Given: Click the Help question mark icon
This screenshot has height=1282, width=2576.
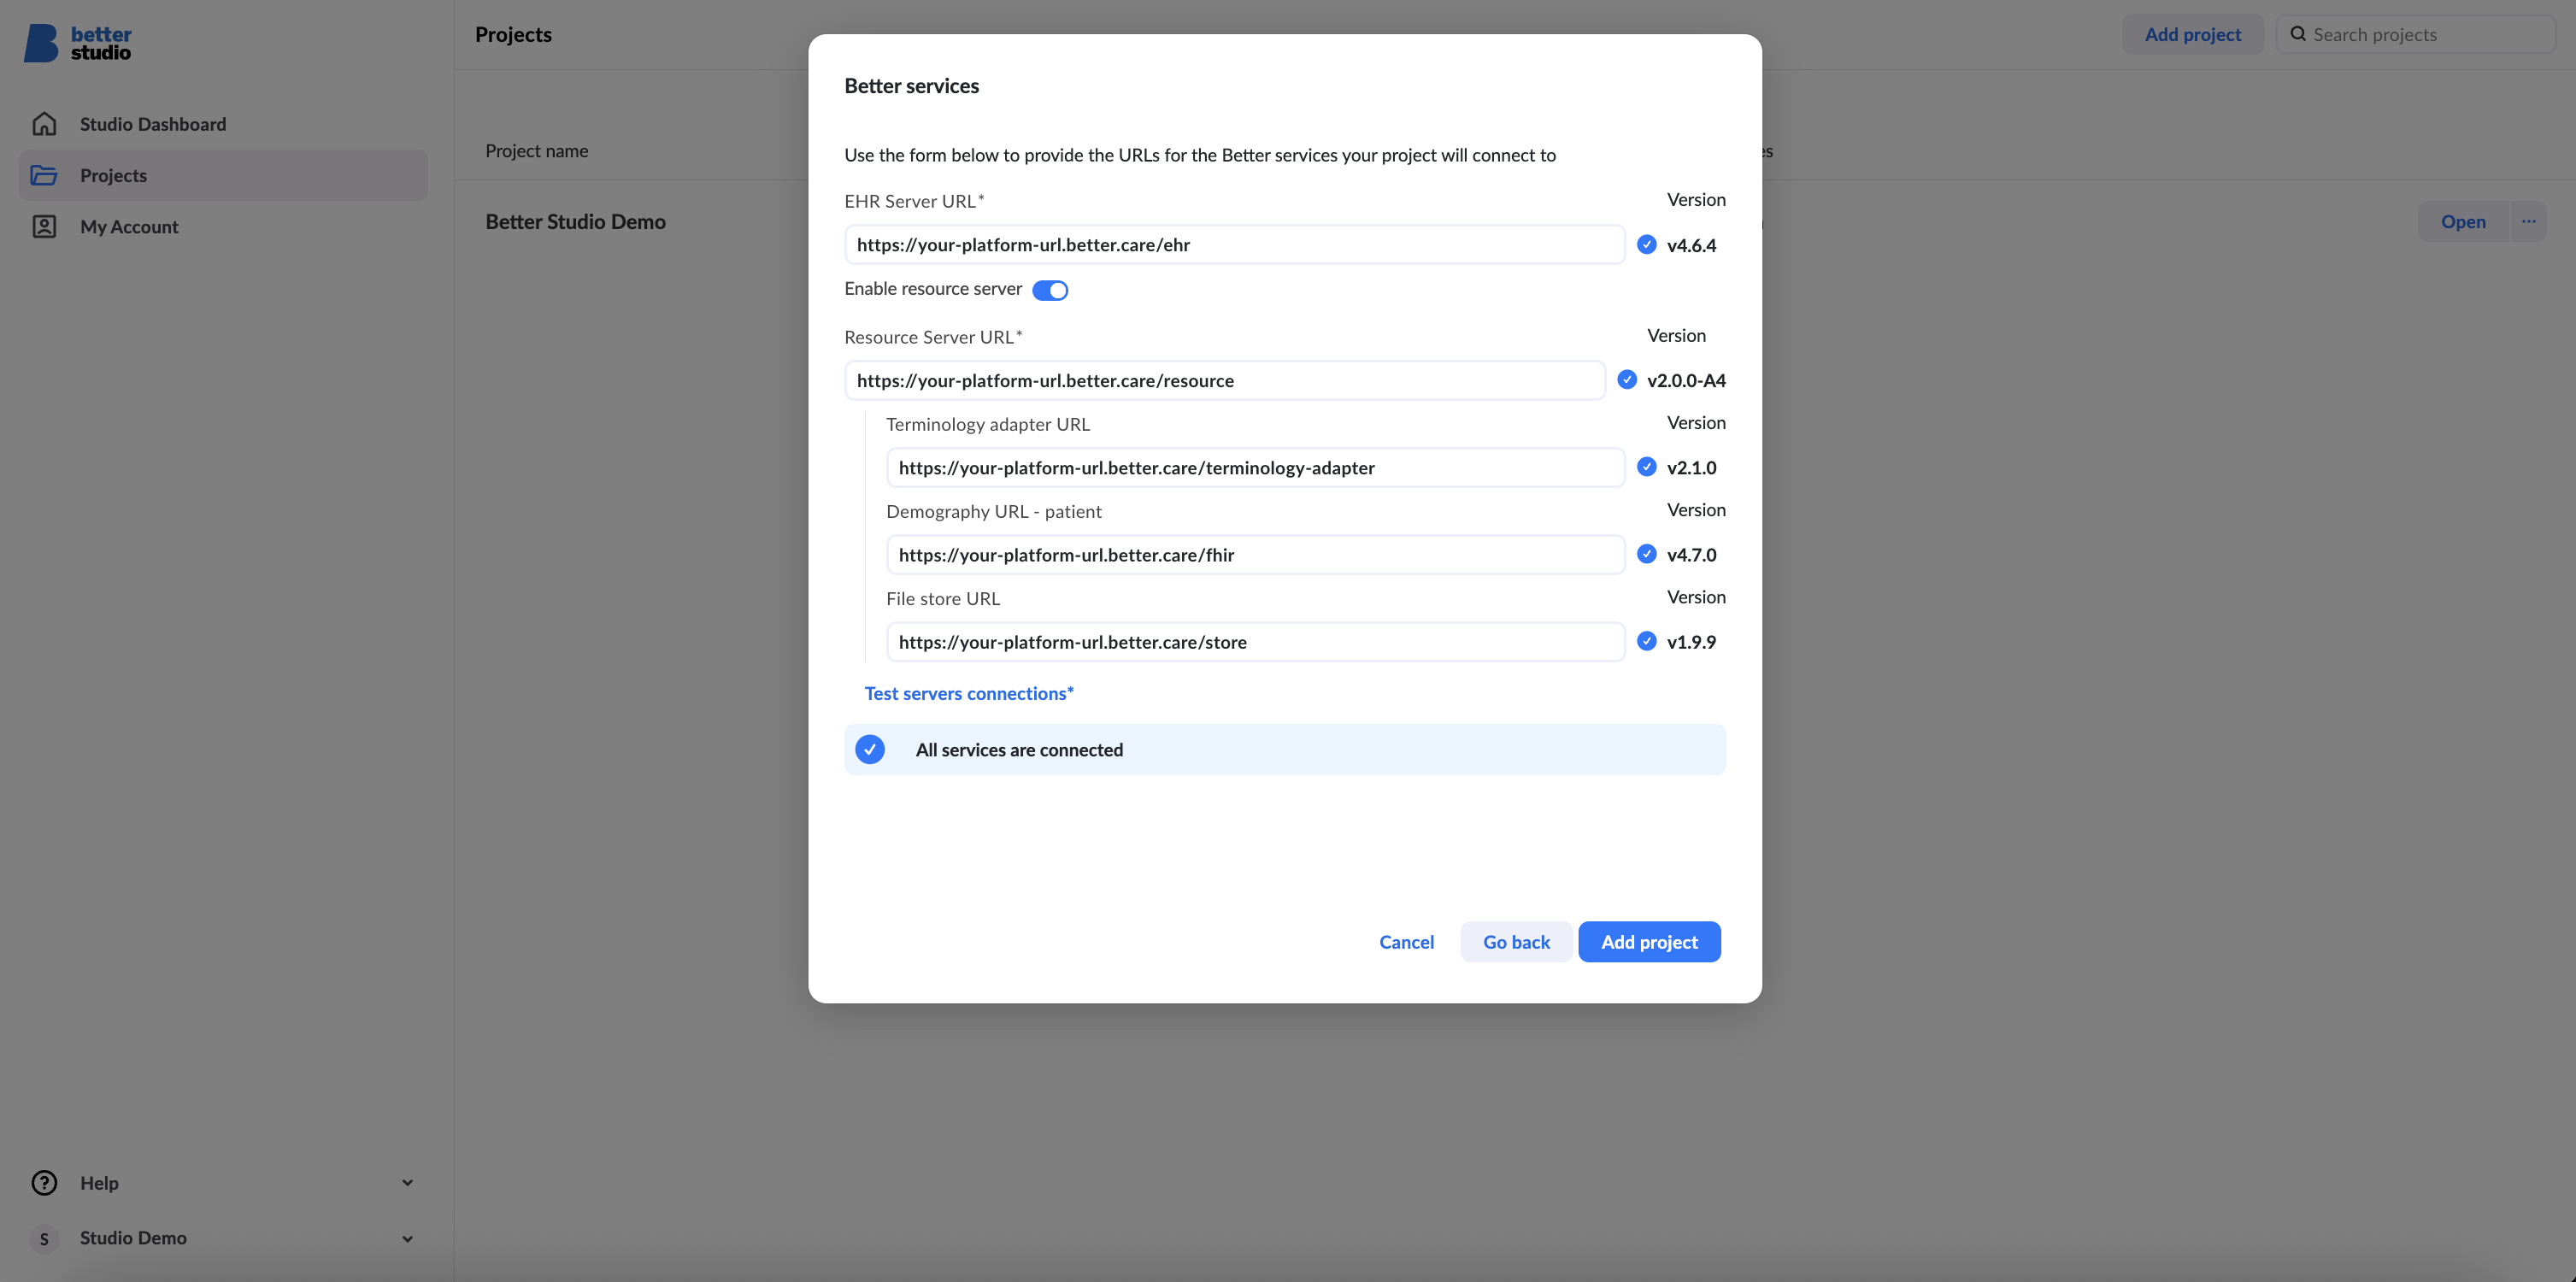Looking at the screenshot, I should click(x=44, y=1183).
